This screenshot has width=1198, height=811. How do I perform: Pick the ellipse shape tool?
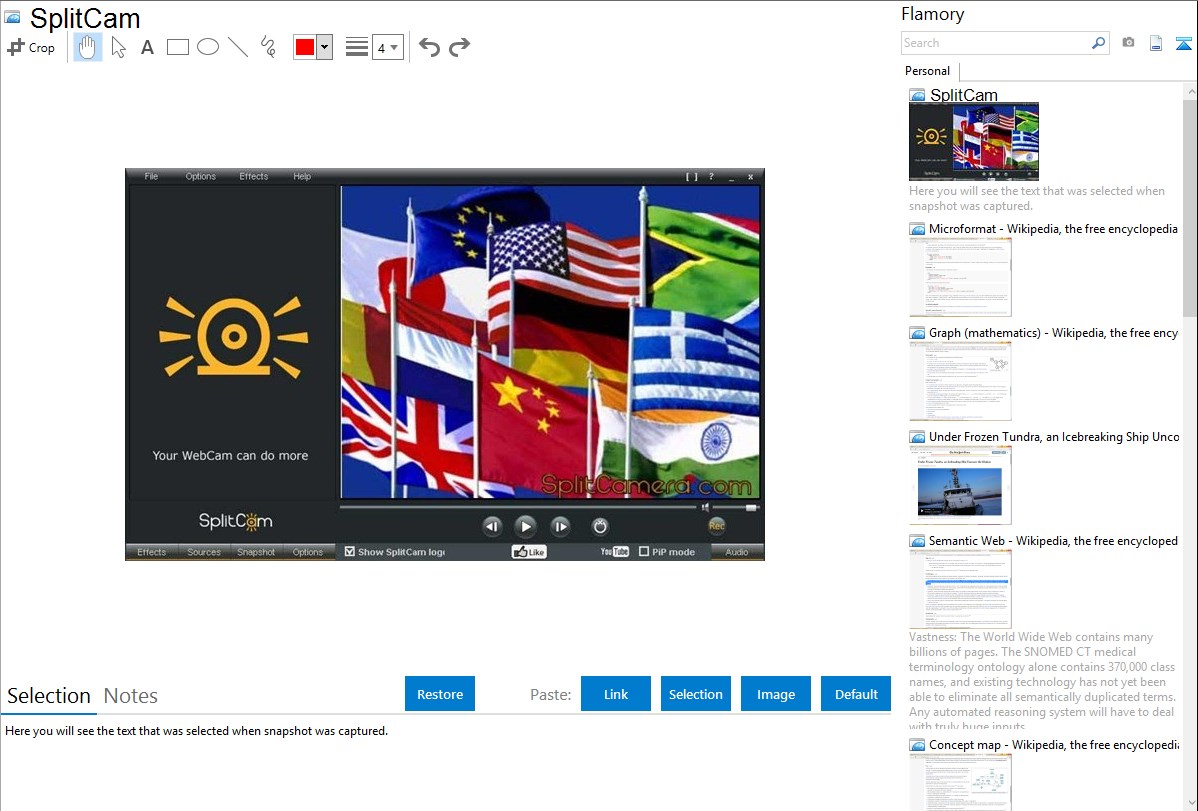(x=208, y=47)
